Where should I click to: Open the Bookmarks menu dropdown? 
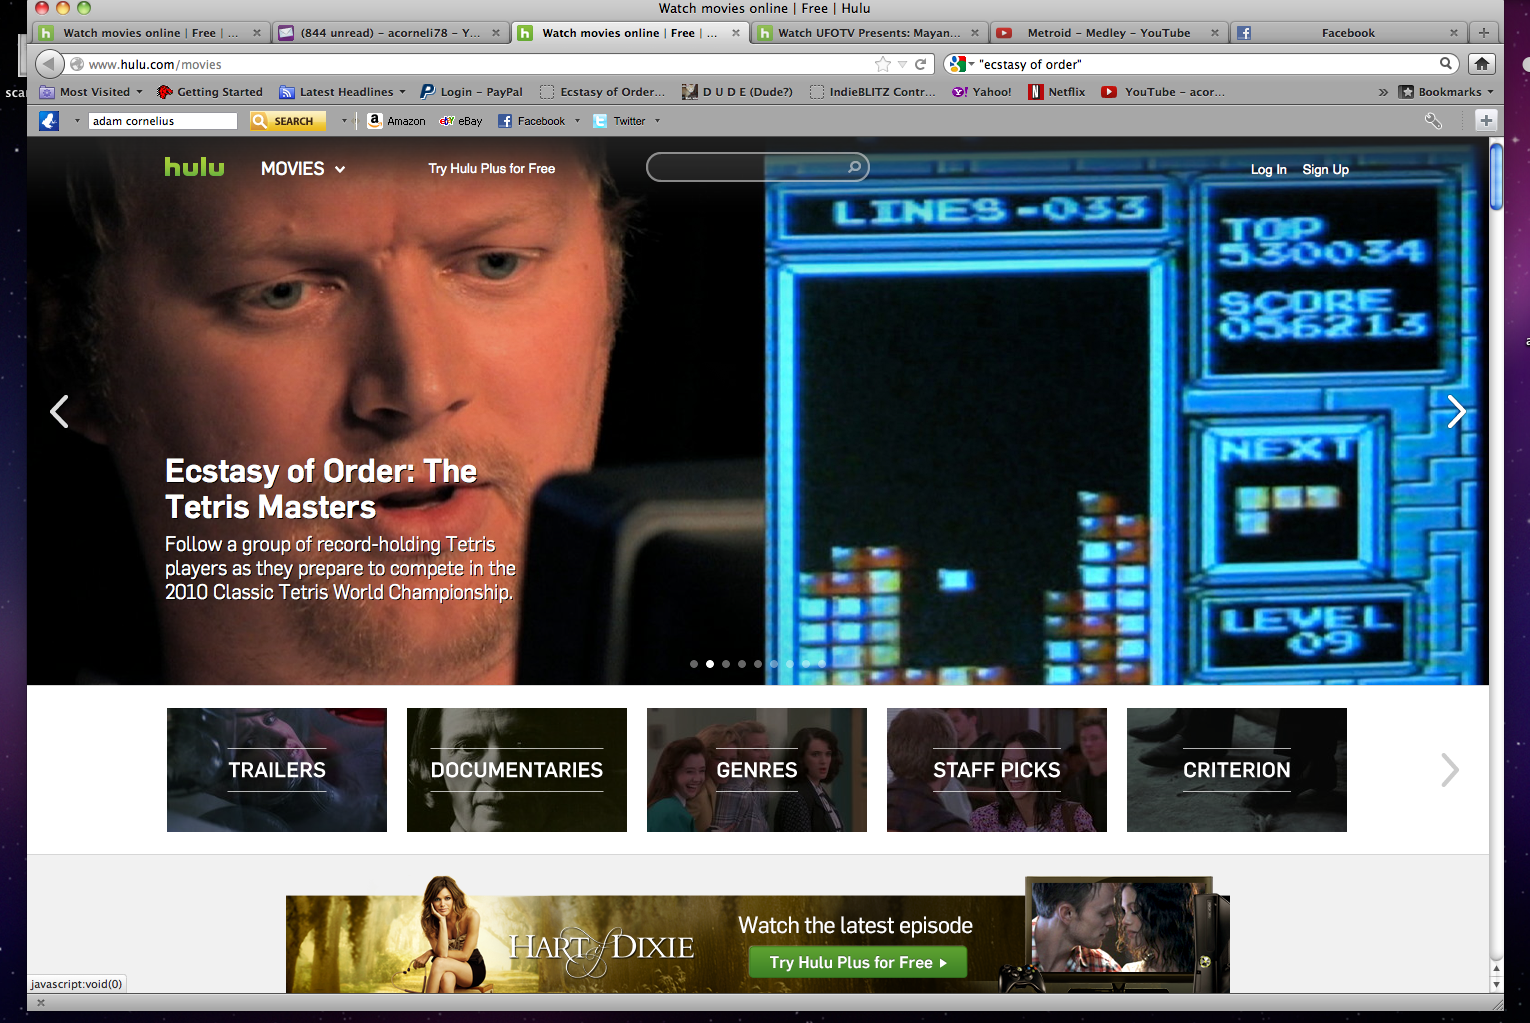pos(1446,92)
